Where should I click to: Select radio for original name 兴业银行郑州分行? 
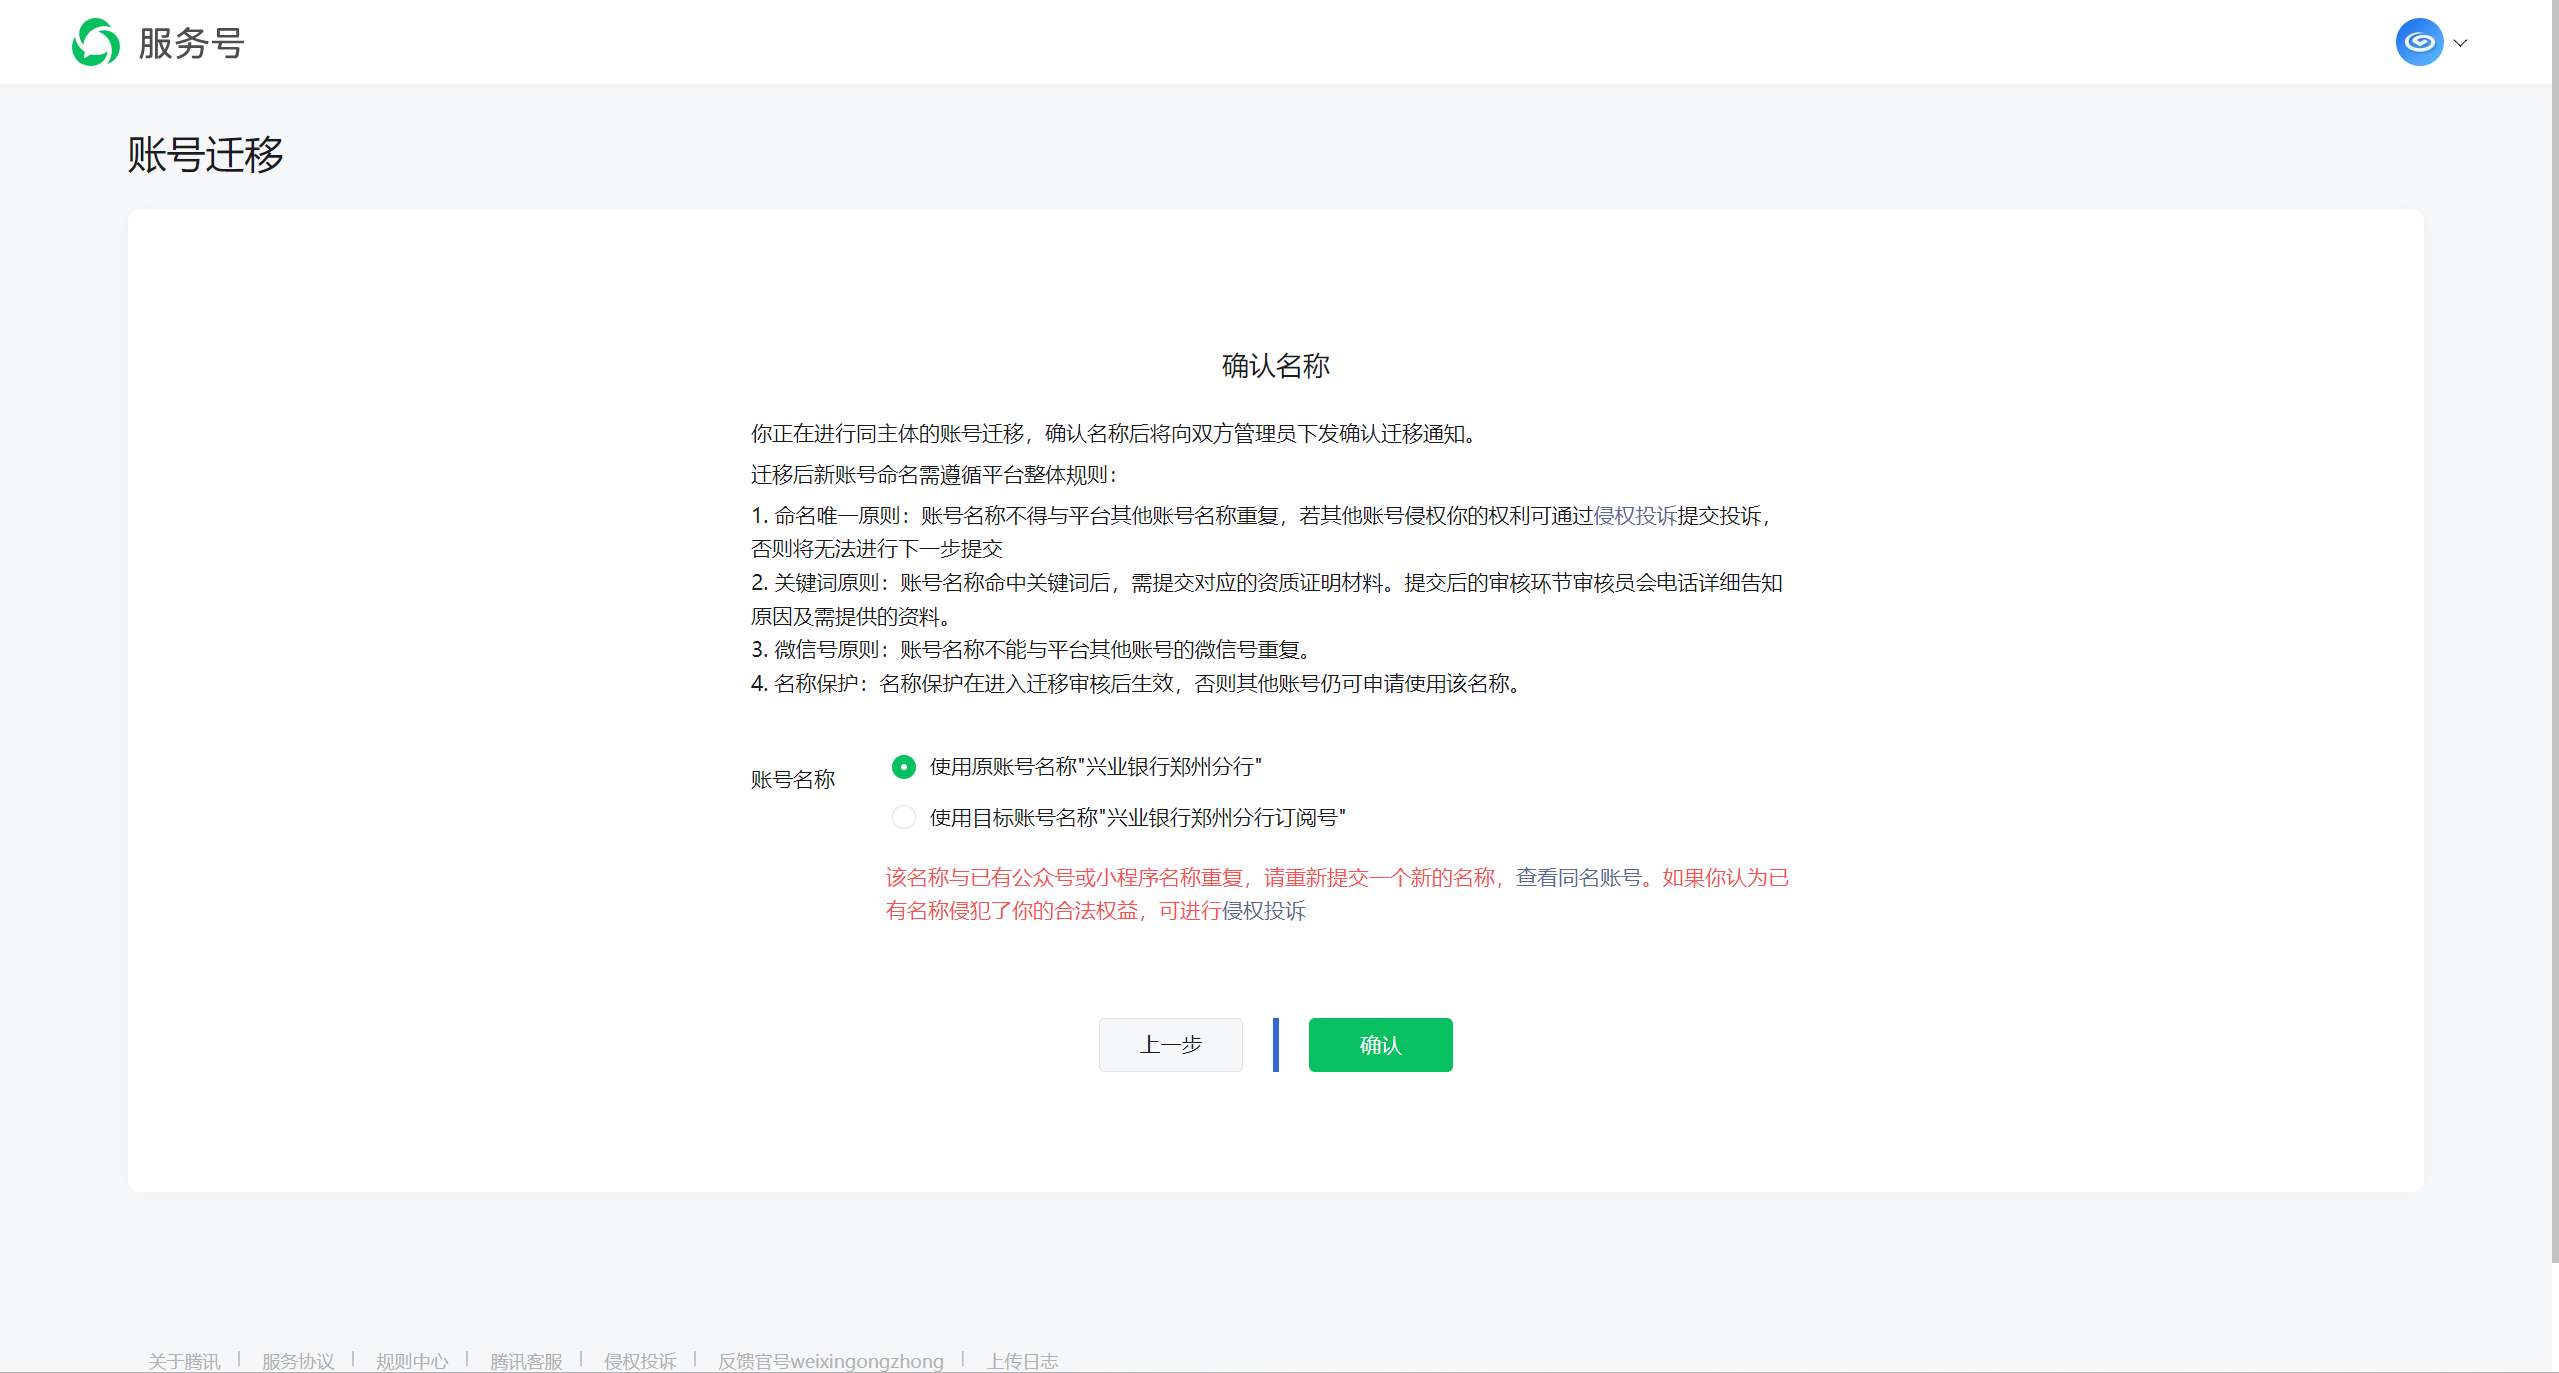click(x=903, y=767)
